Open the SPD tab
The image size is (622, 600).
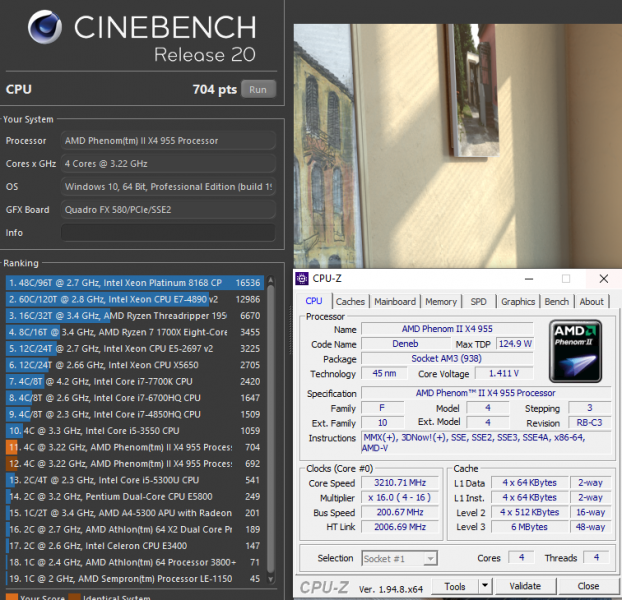click(x=478, y=302)
